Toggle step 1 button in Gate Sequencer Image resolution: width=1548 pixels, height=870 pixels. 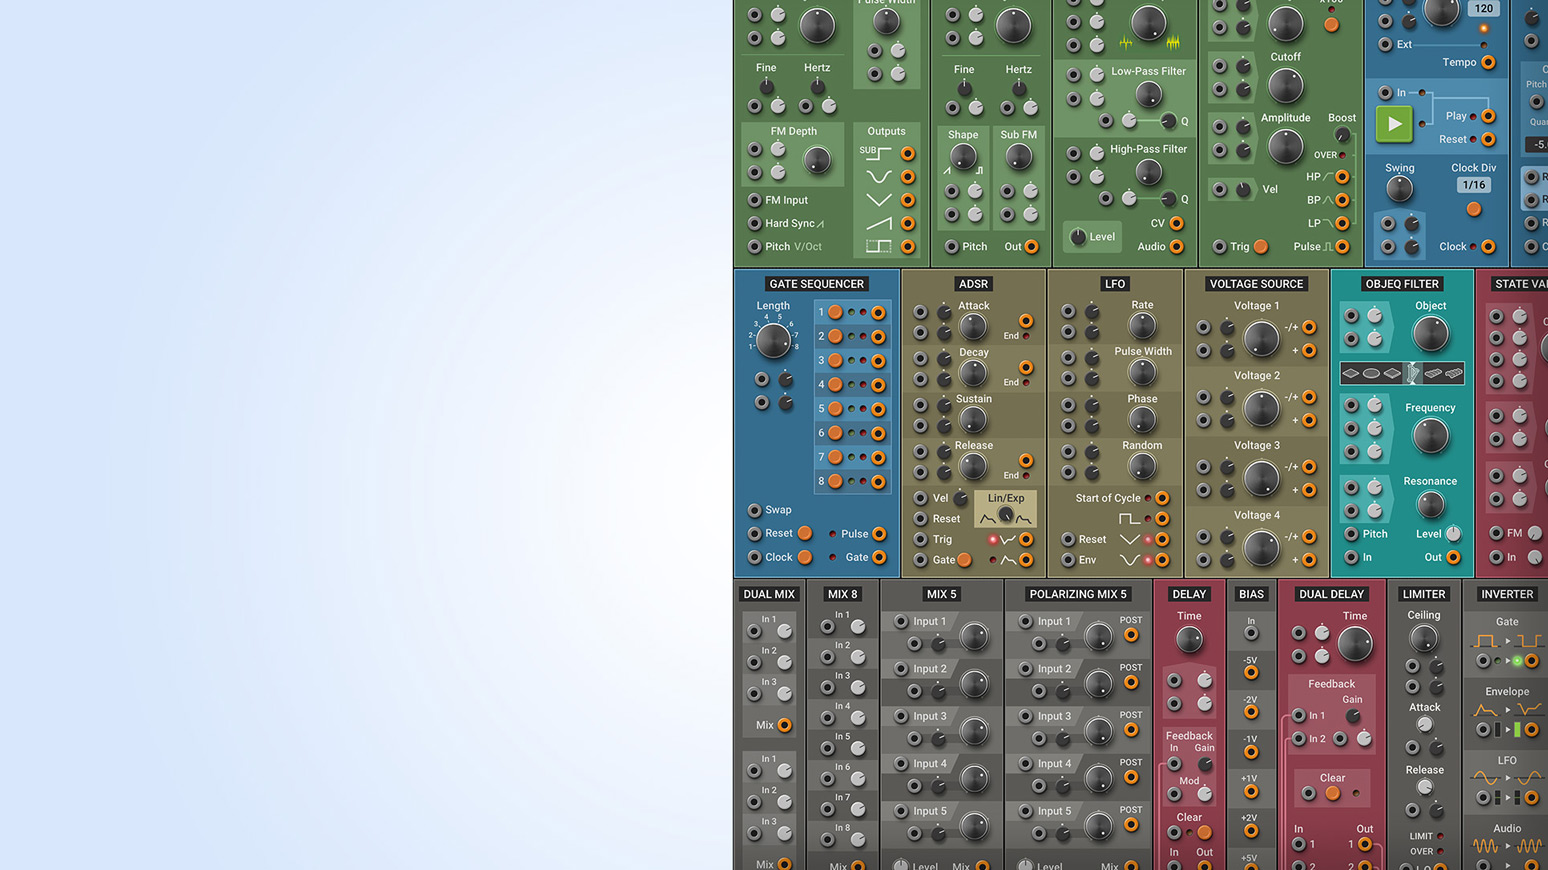coord(835,312)
